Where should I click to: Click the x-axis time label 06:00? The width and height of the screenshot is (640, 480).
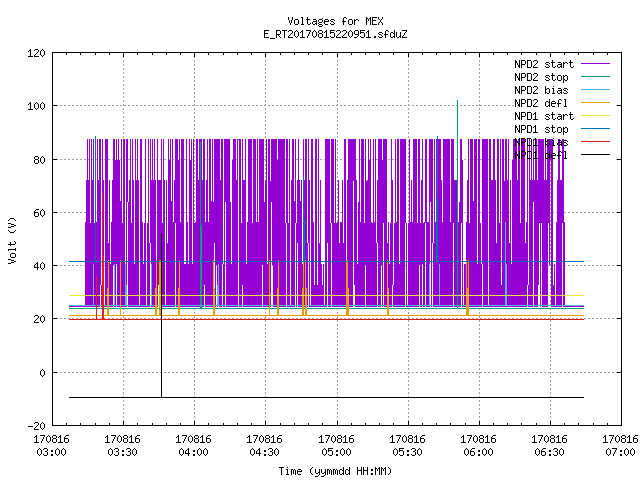coord(478,453)
